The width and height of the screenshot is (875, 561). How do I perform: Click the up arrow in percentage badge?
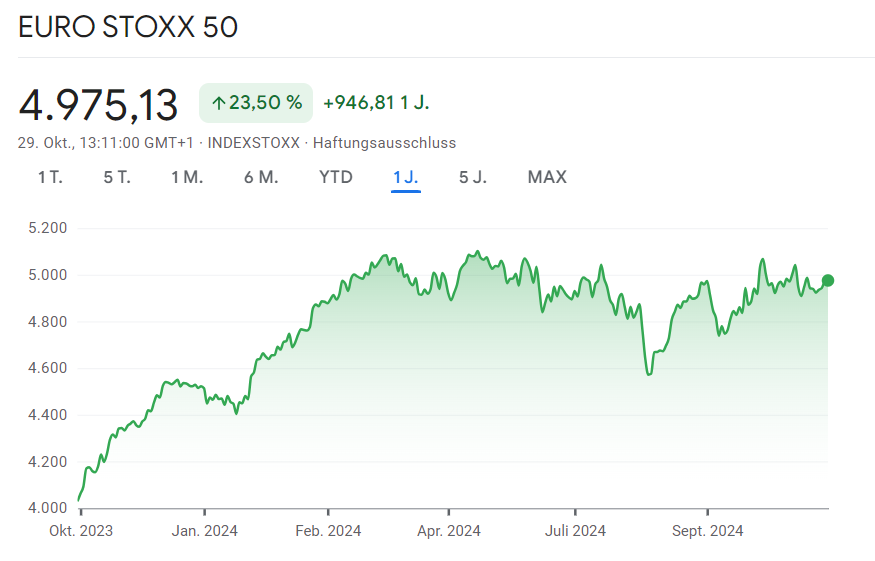pyautogui.click(x=219, y=103)
